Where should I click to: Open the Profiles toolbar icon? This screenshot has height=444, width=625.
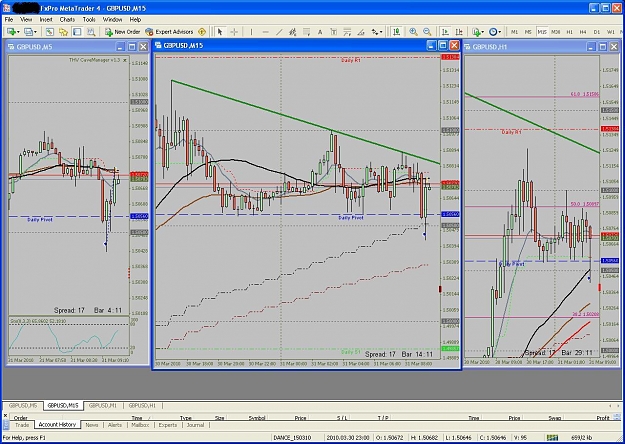(28, 32)
